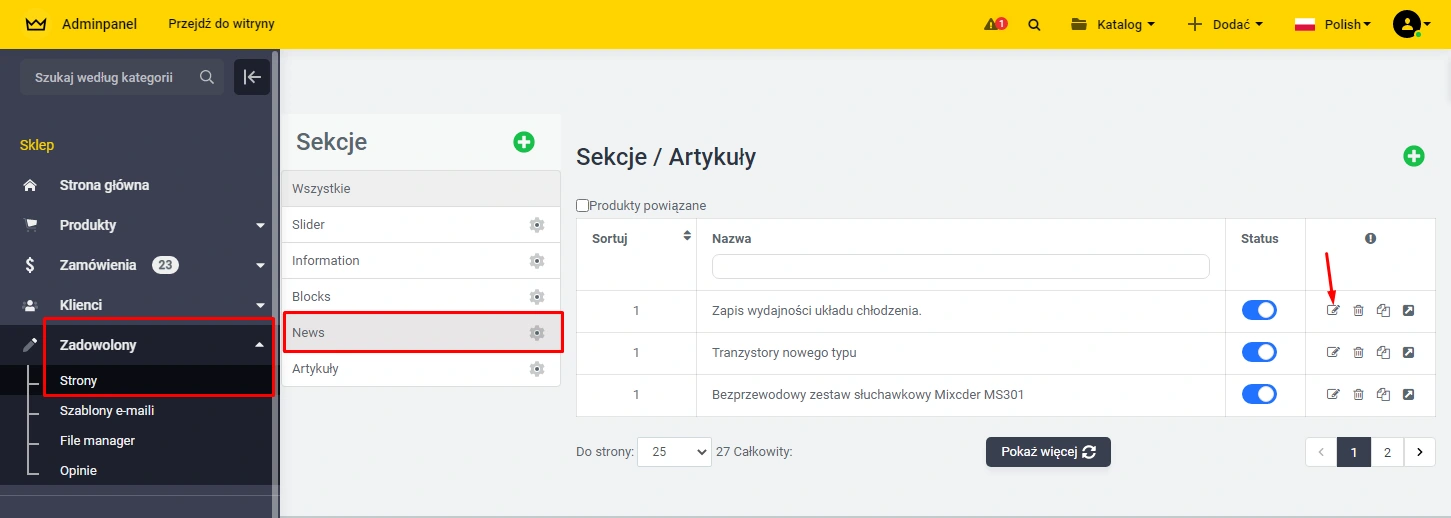Go to pagination page 2
The image size is (1451, 518).
(1387, 452)
